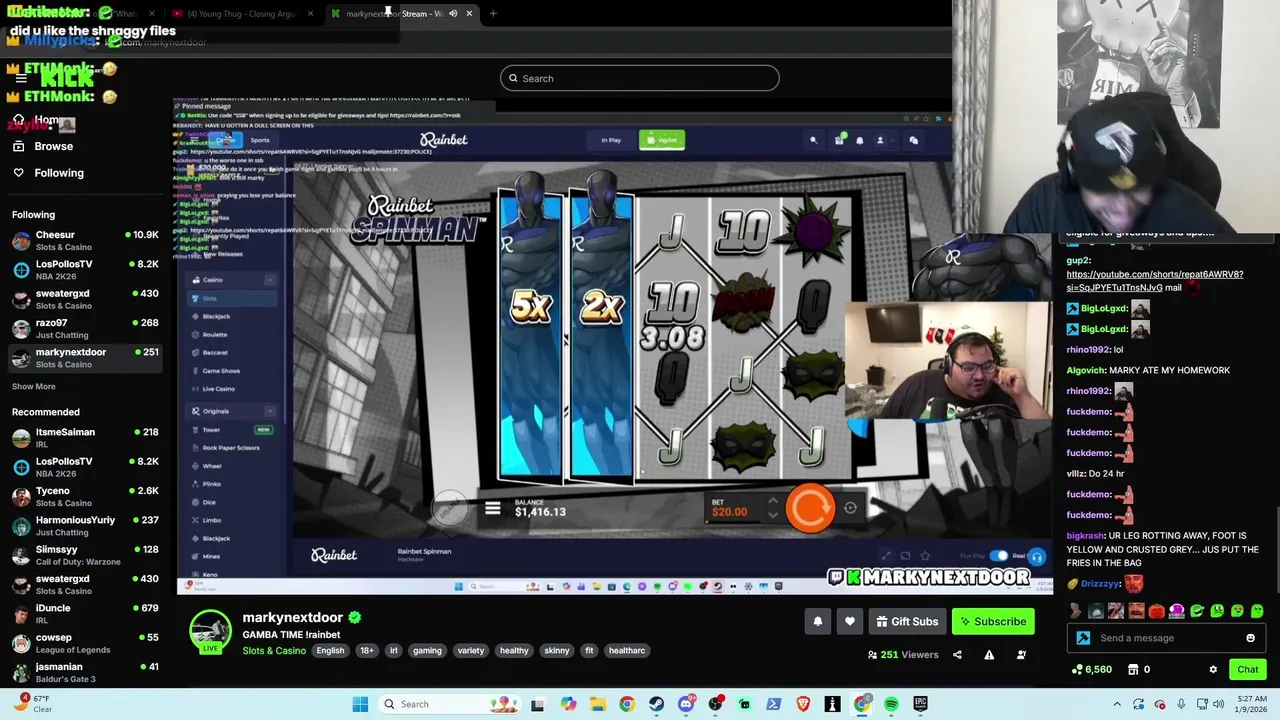This screenshot has height=720, width=1280.
Task: Open the user icon next to report
Action: [x=1021, y=655]
